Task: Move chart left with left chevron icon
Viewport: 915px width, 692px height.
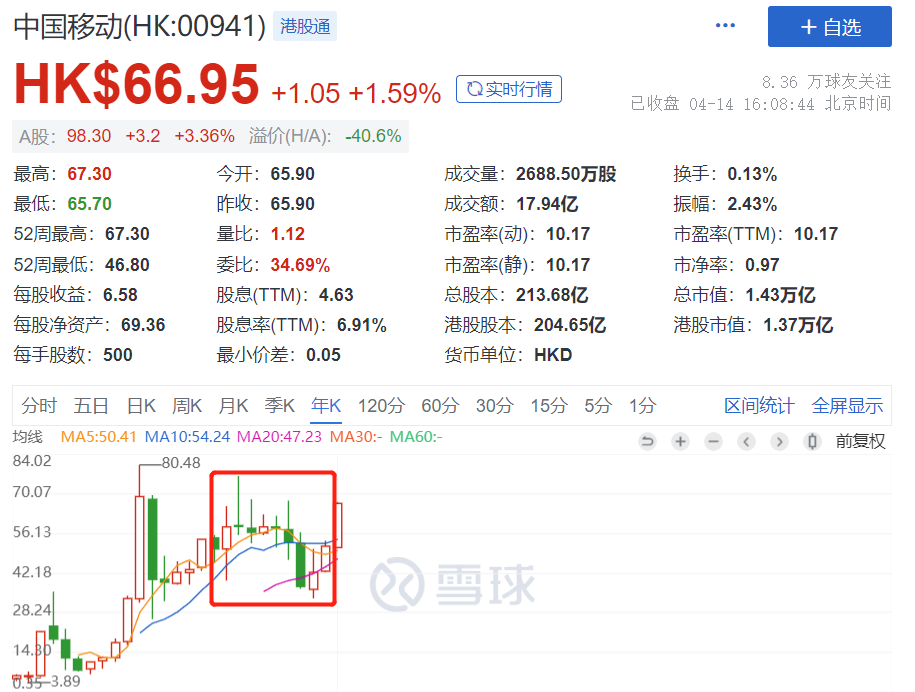Action: point(746,442)
